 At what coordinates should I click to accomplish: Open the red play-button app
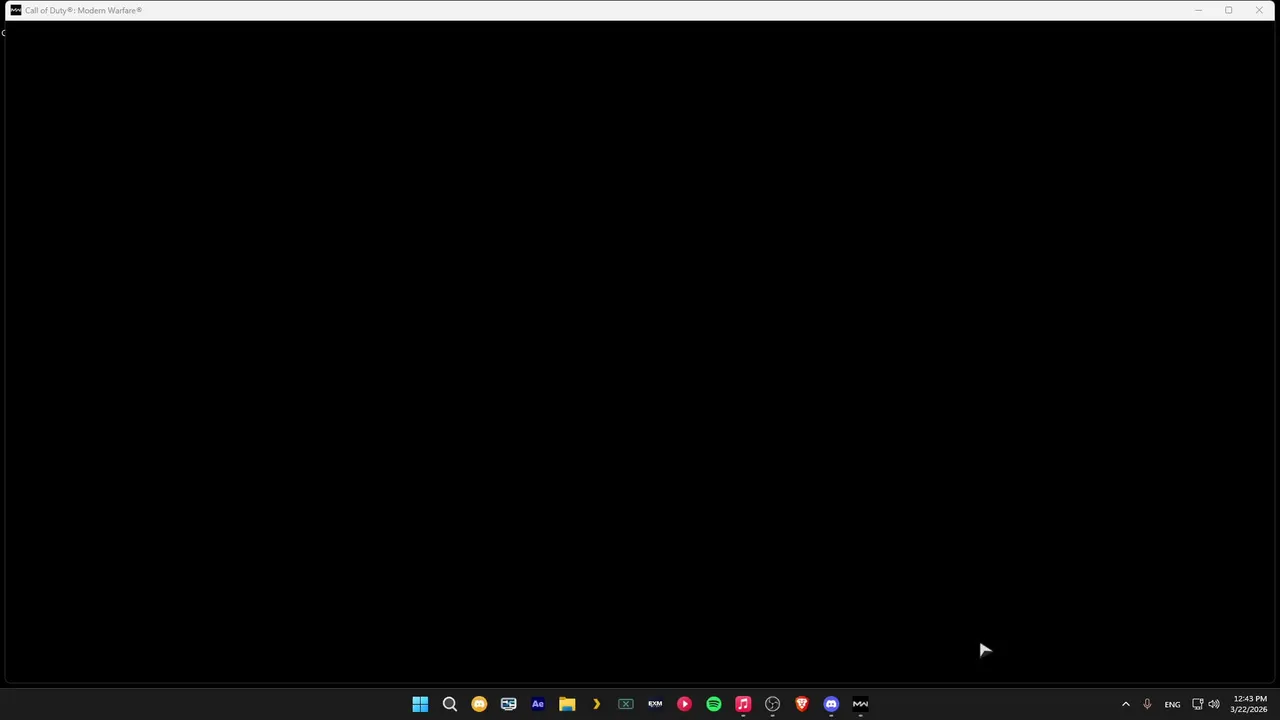point(684,704)
